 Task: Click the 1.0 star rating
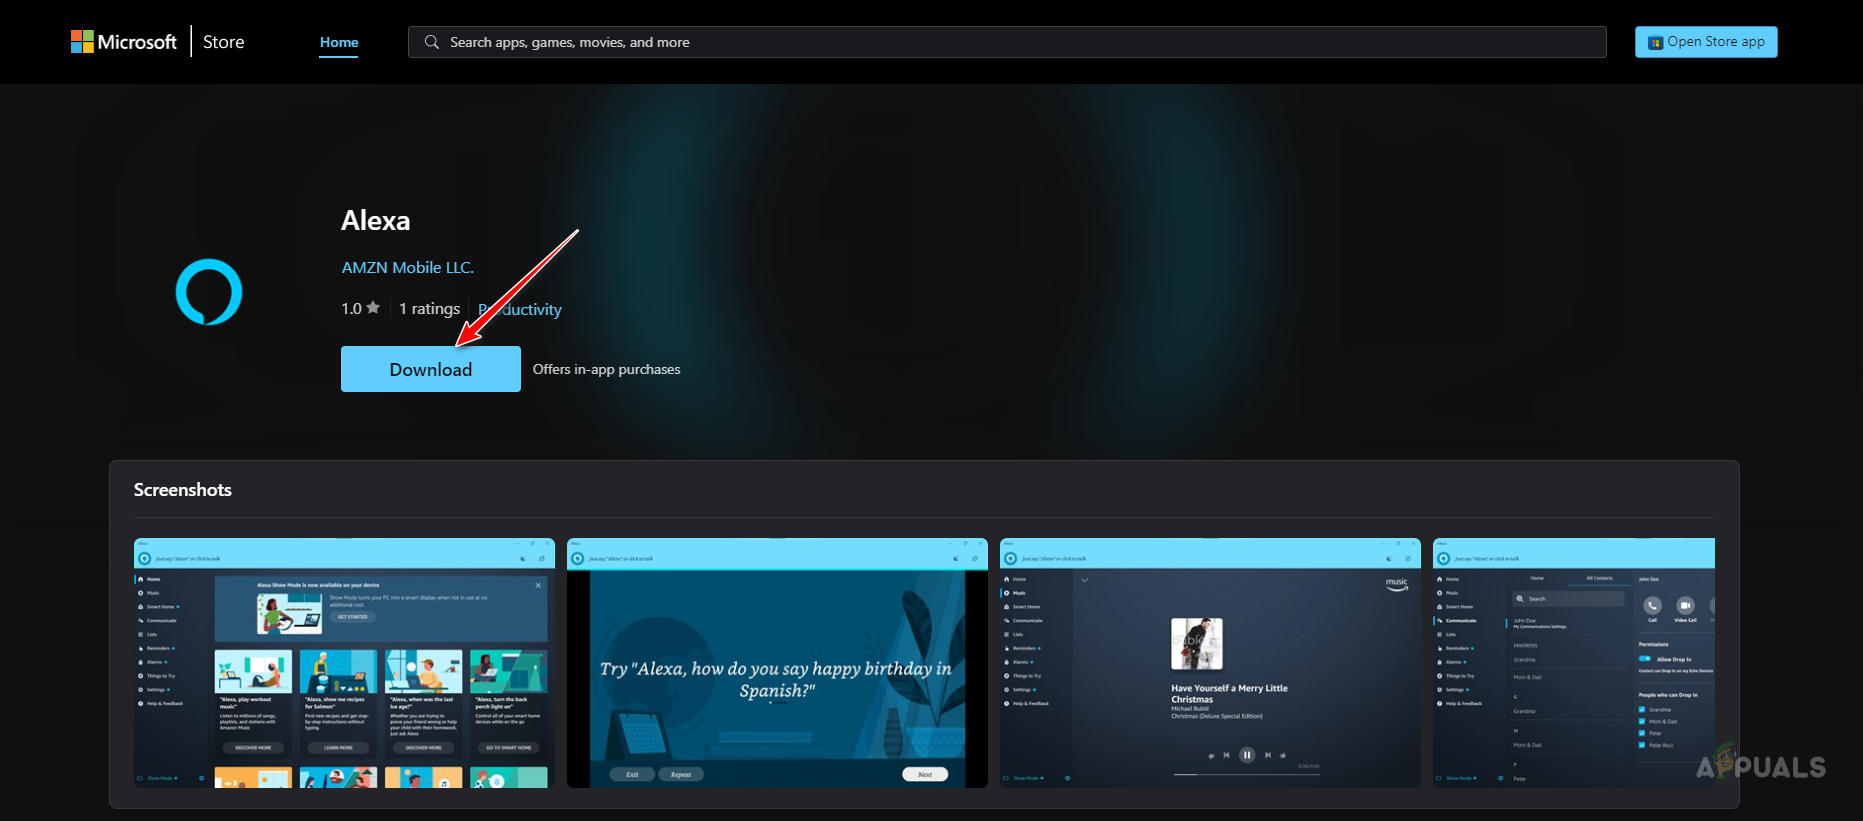(x=360, y=308)
